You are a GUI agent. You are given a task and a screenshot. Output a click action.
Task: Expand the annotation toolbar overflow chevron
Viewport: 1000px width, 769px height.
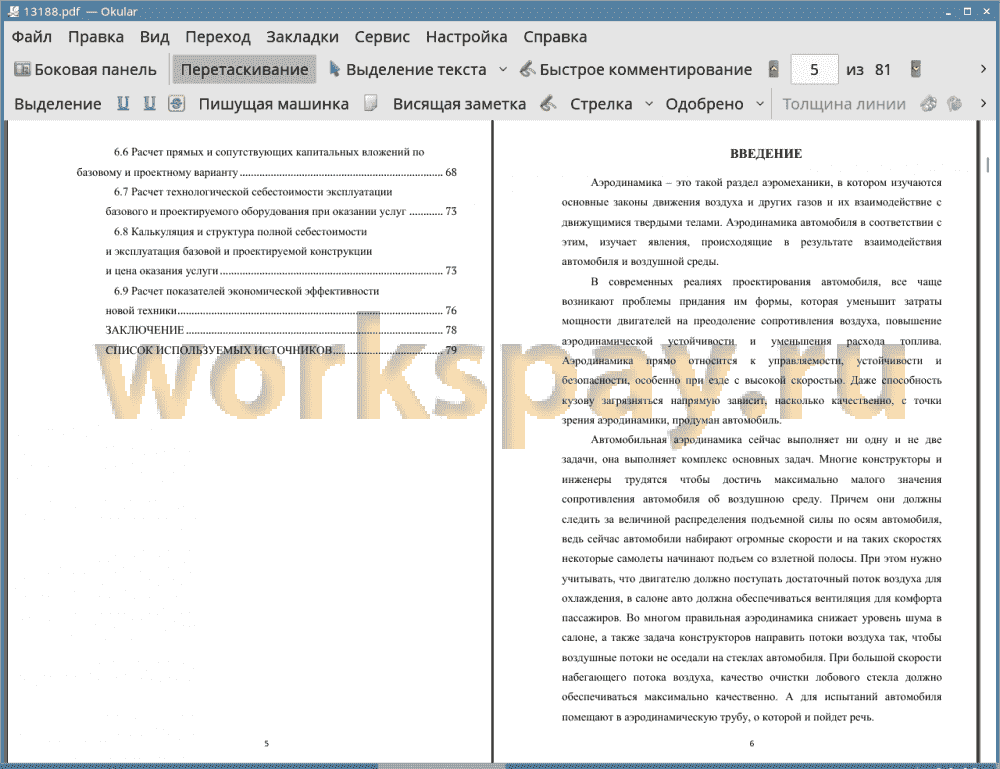pos(983,103)
